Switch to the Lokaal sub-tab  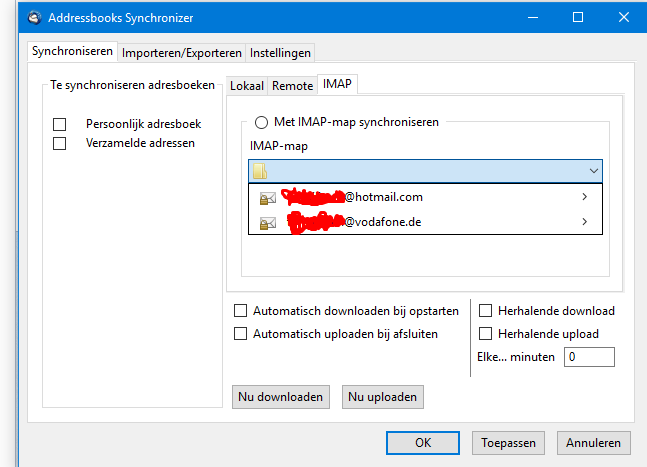tap(247, 86)
